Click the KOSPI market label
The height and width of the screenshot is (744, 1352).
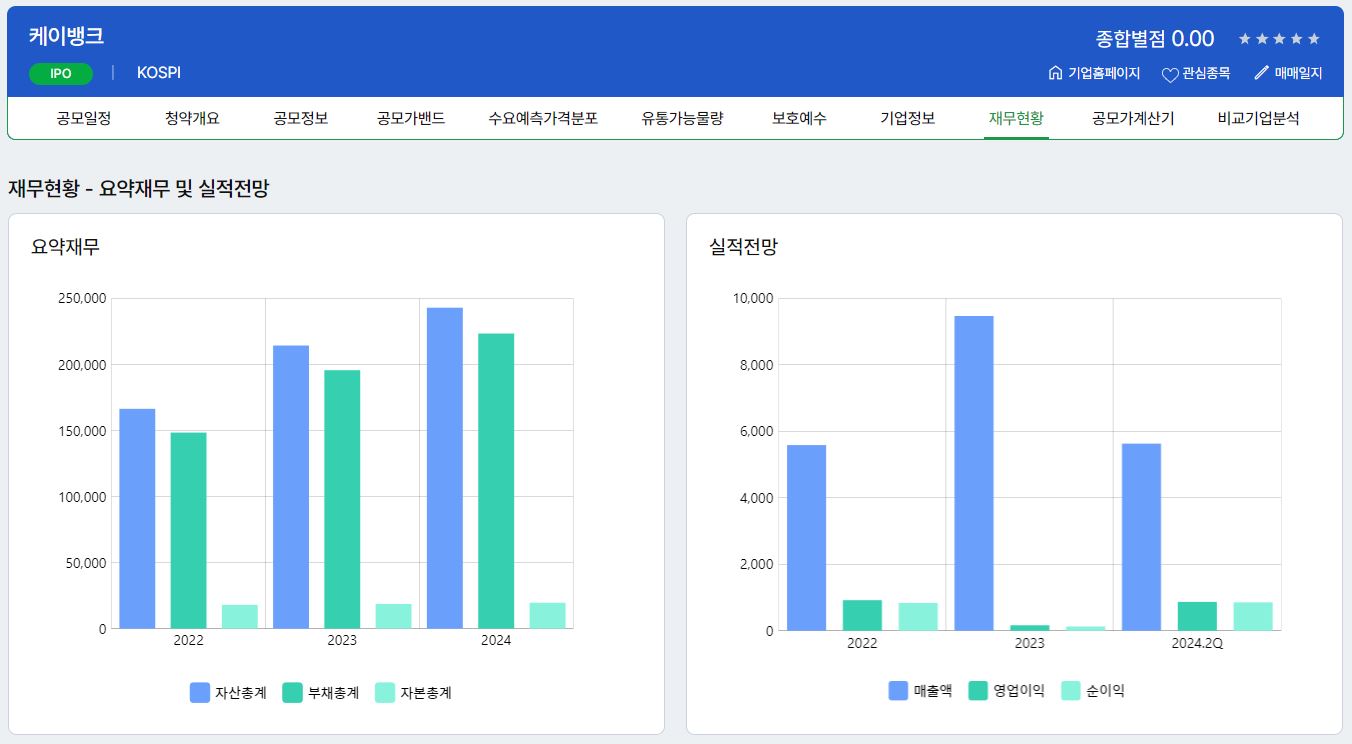click(x=159, y=73)
